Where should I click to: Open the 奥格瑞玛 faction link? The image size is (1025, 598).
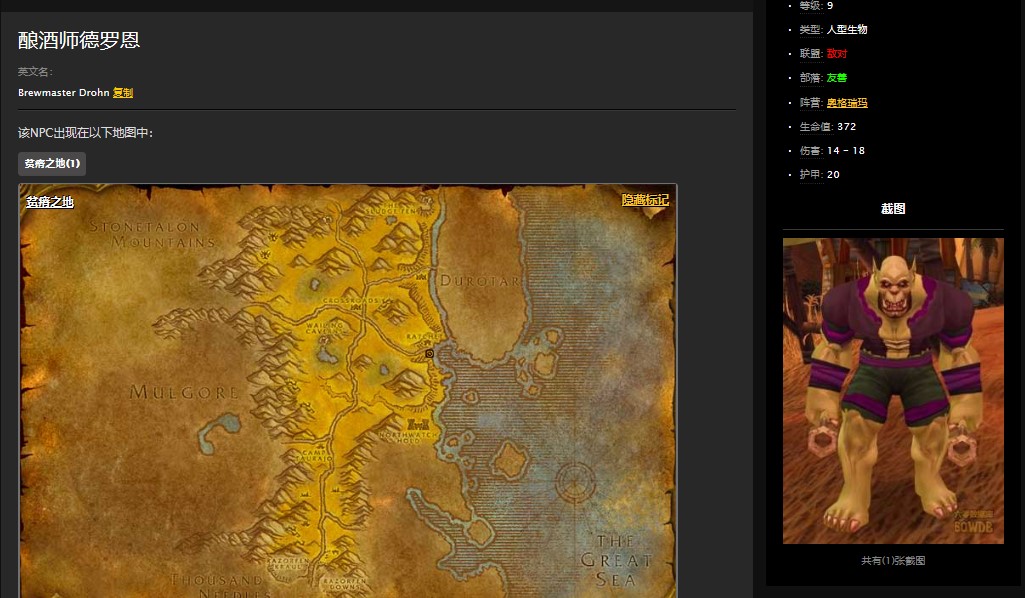tap(847, 103)
